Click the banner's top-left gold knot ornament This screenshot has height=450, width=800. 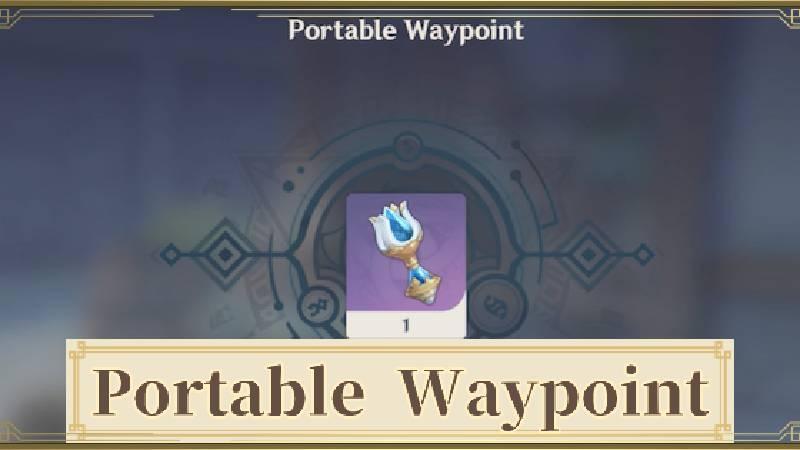pyautogui.click(x=78, y=351)
